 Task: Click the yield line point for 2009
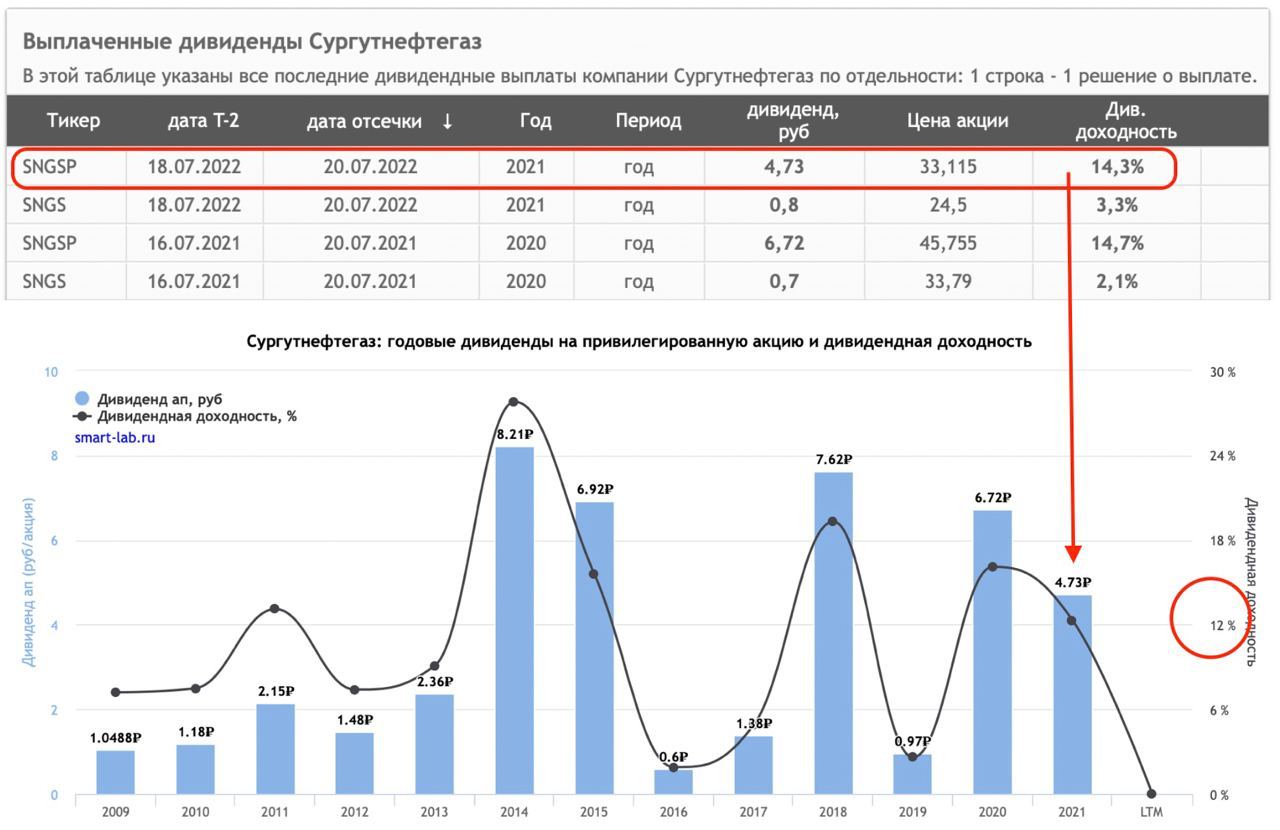tap(115, 692)
